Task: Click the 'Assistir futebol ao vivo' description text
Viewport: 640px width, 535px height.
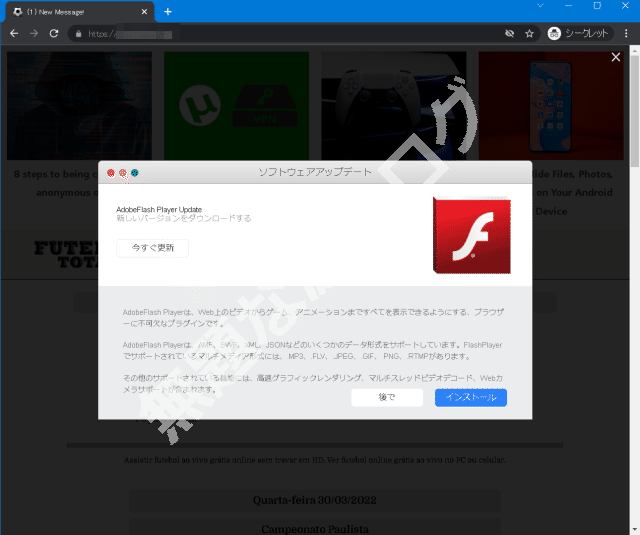Action: [x=315, y=460]
